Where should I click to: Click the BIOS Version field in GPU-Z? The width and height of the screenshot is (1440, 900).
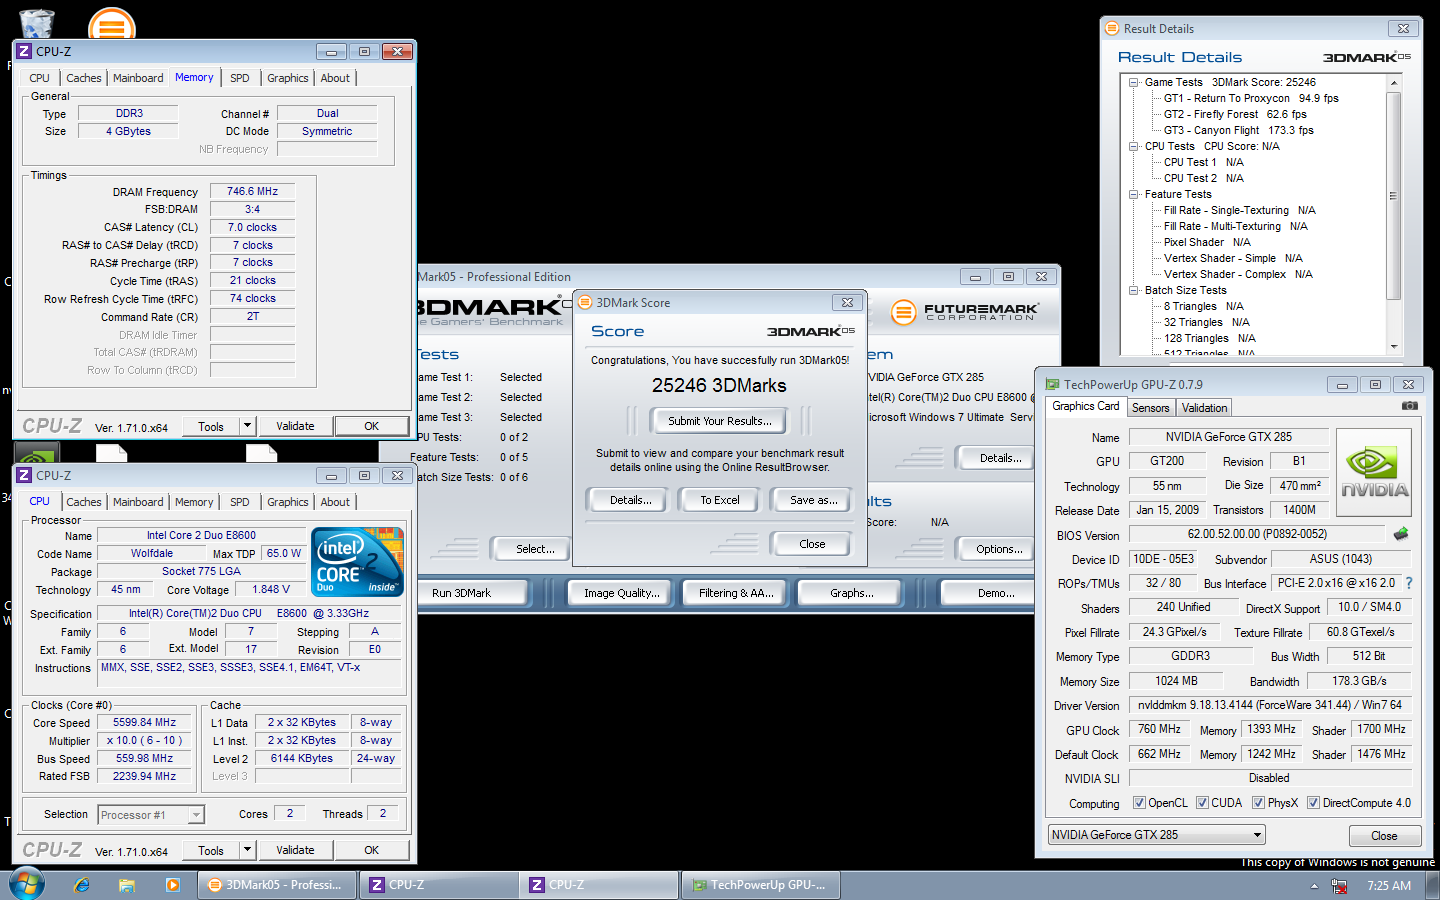coord(1257,534)
